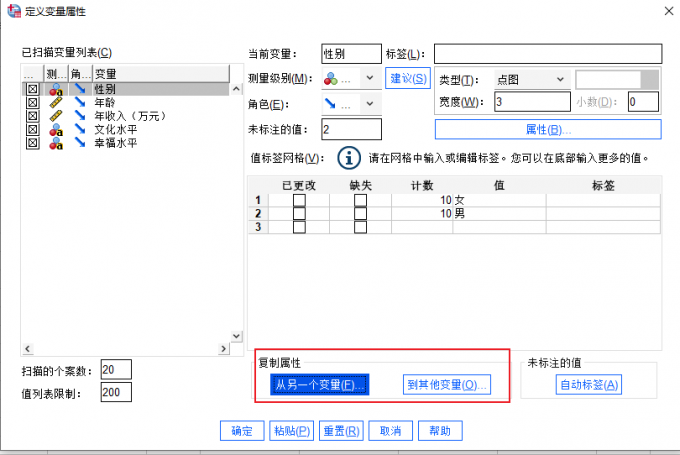680x455 pixels.
Task: Click the blue information icon near 值标签网格
Action: pyautogui.click(x=349, y=158)
